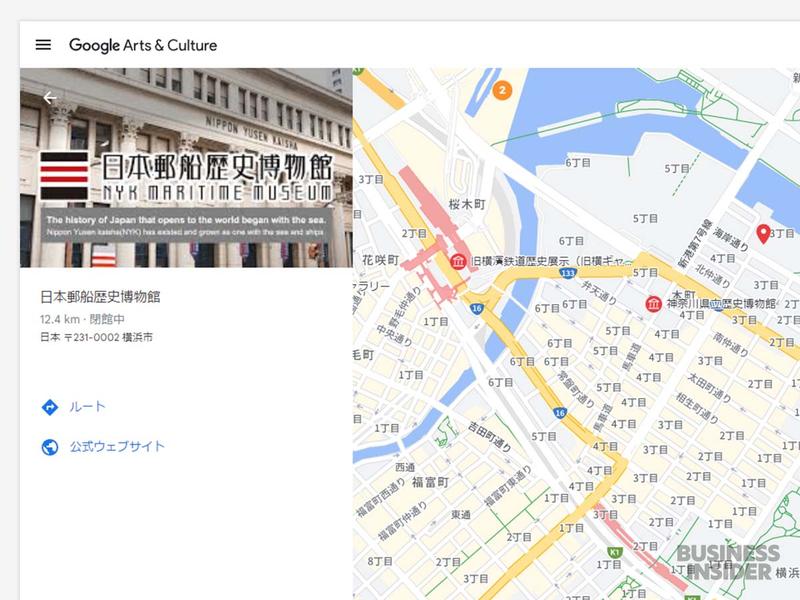Select the red location pin on map
The height and width of the screenshot is (600, 800).
763,234
